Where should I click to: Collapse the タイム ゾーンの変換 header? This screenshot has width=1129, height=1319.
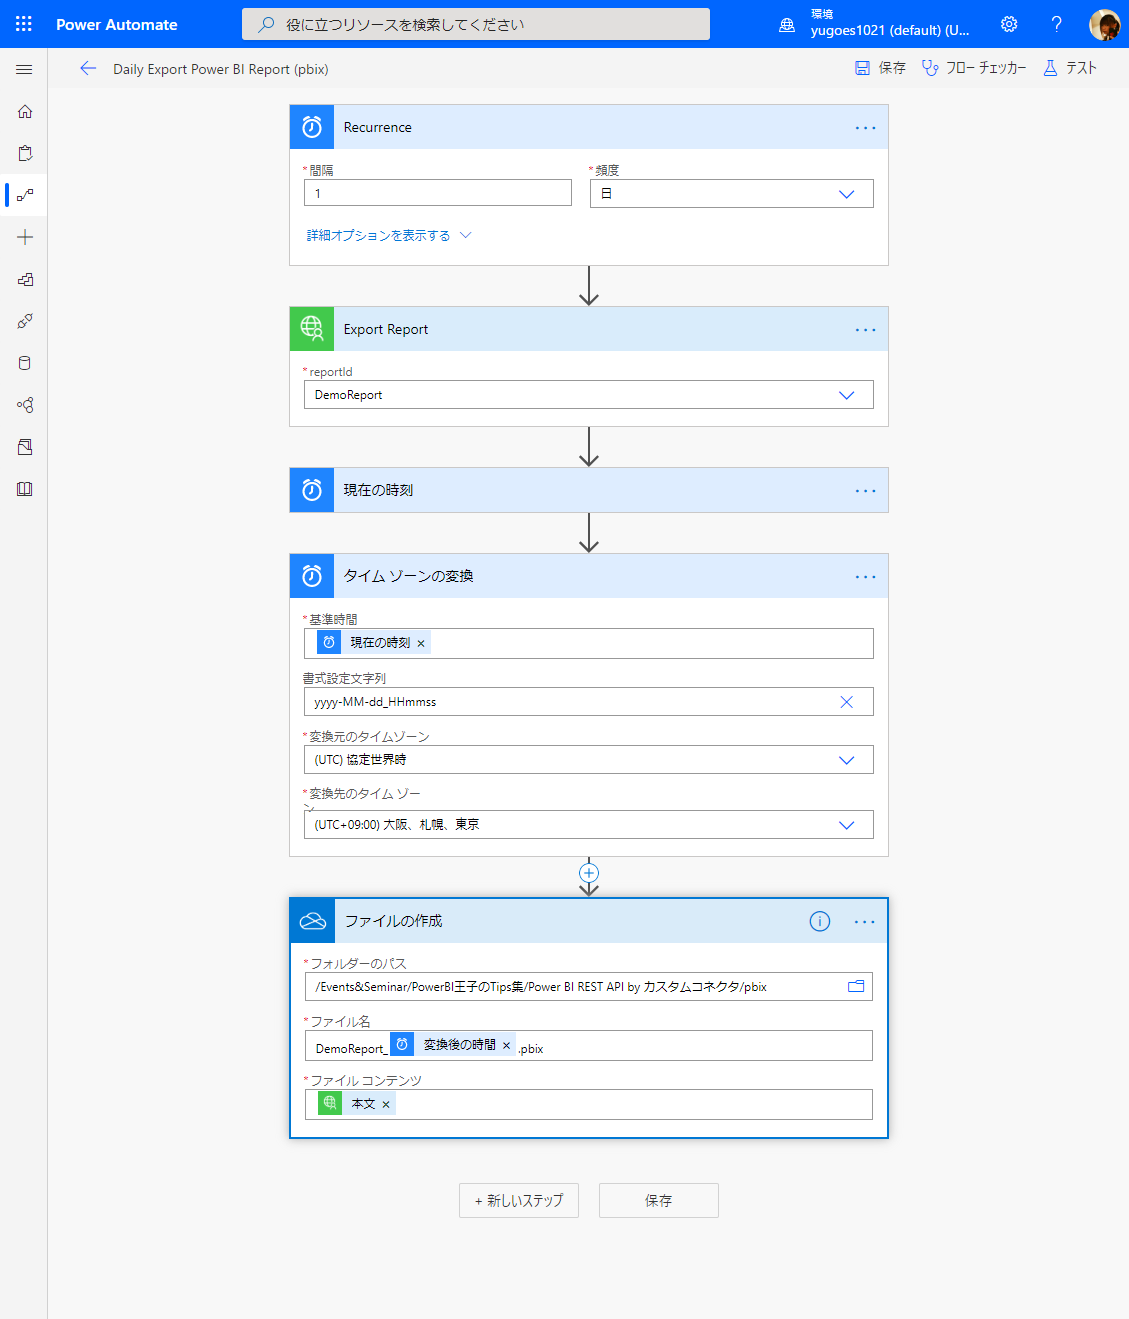pyautogui.click(x=589, y=576)
